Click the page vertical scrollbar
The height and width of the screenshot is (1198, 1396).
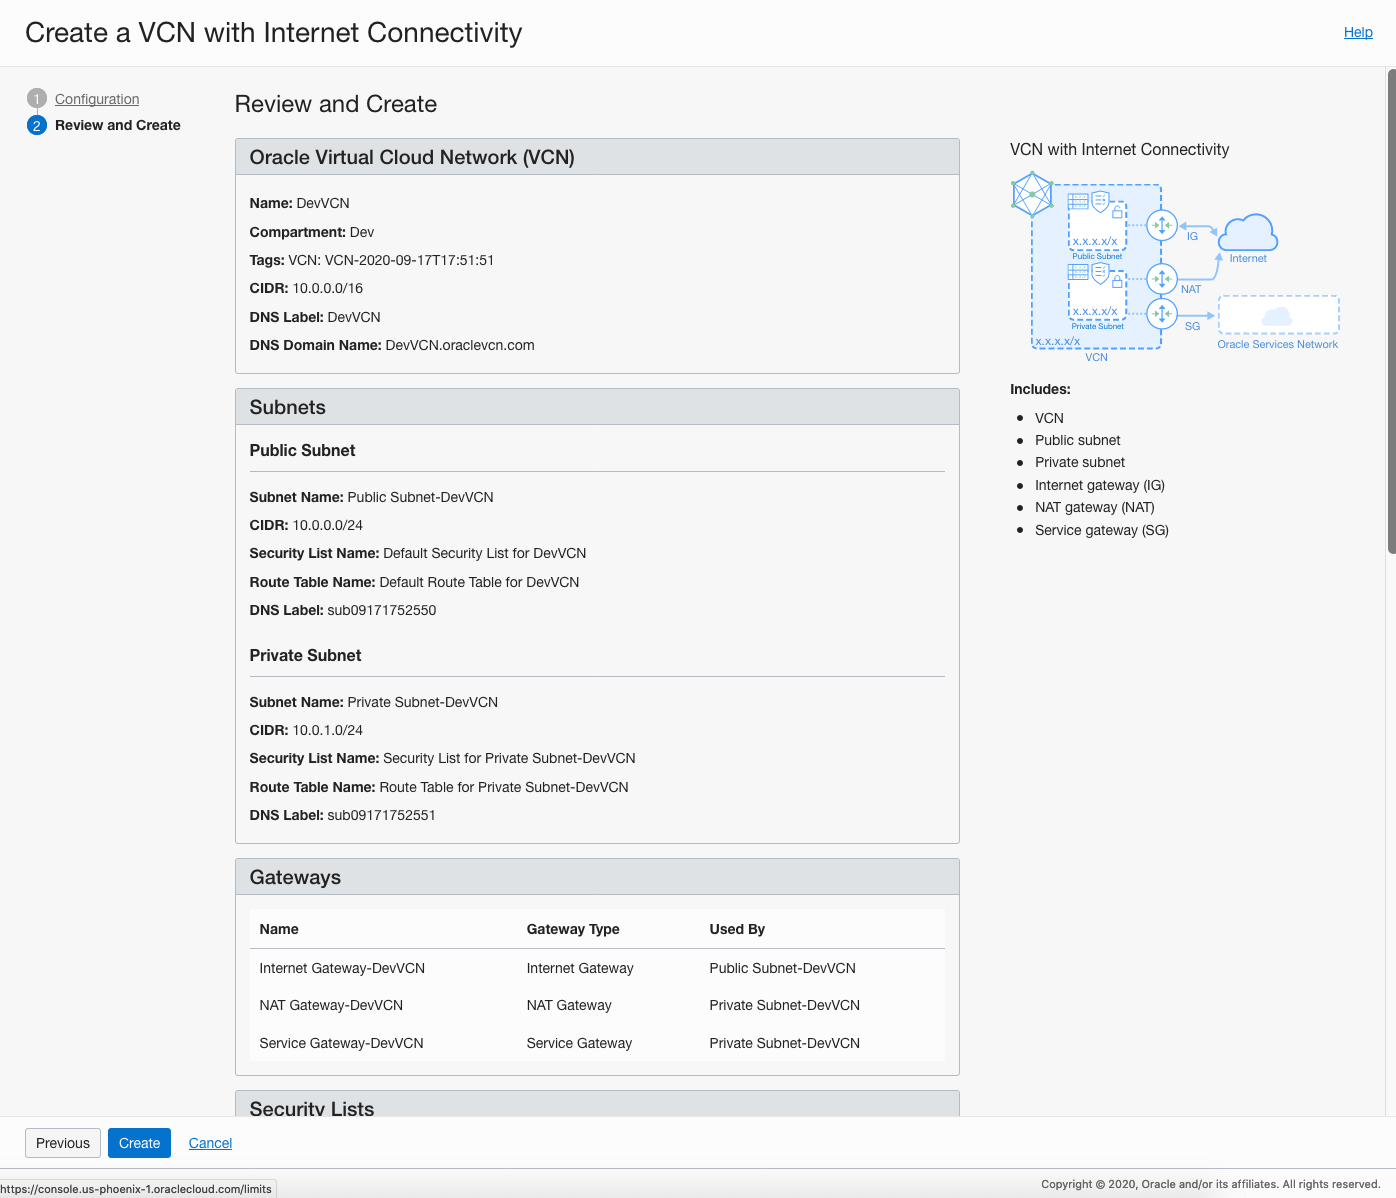(x=1391, y=310)
